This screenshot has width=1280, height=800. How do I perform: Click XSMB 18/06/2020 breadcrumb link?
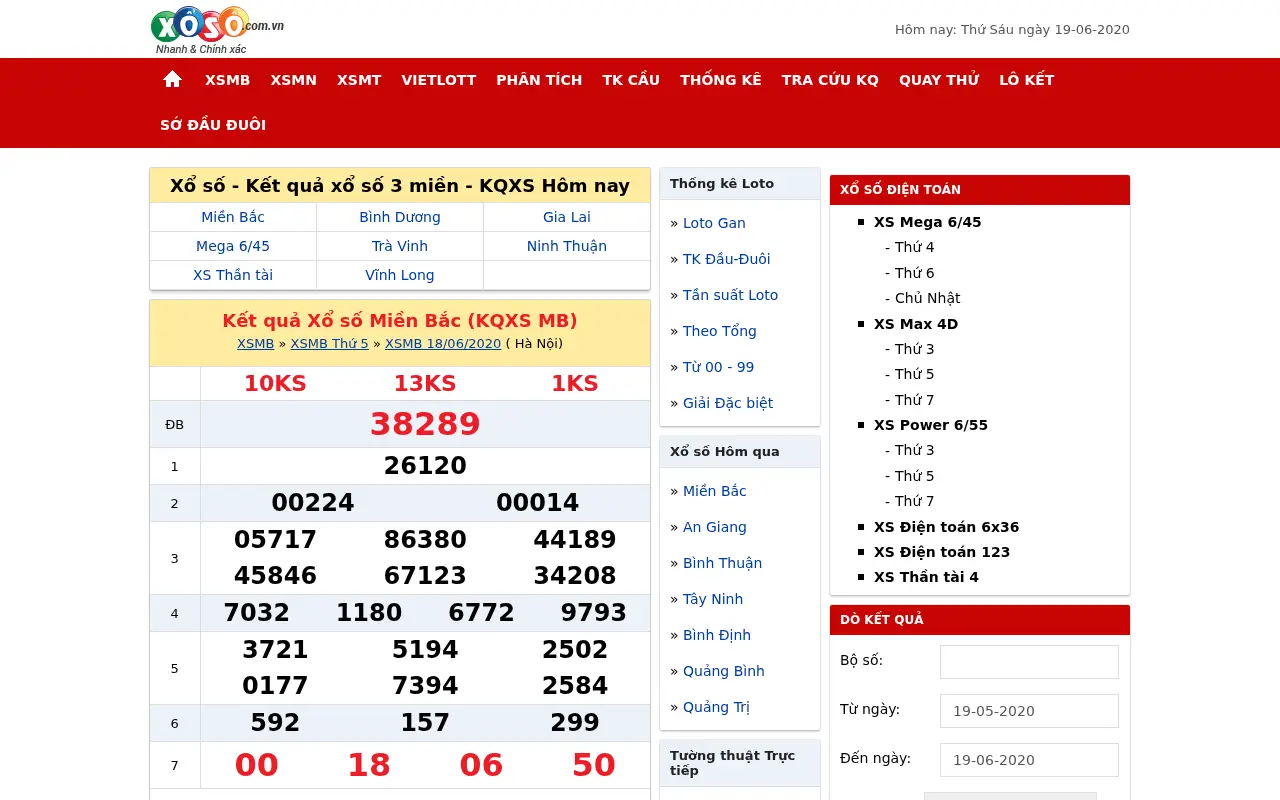pyautogui.click(x=443, y=344)
